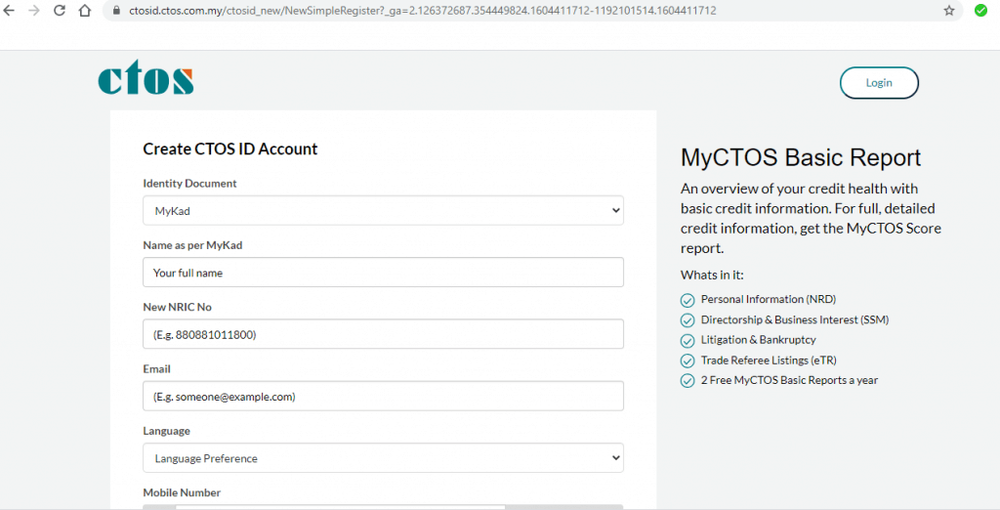Viewport: 1000px width, 510px height.
Task: Click 2 Free MyCTOS Basic Reports a year
Action: (x=790, y=380)
